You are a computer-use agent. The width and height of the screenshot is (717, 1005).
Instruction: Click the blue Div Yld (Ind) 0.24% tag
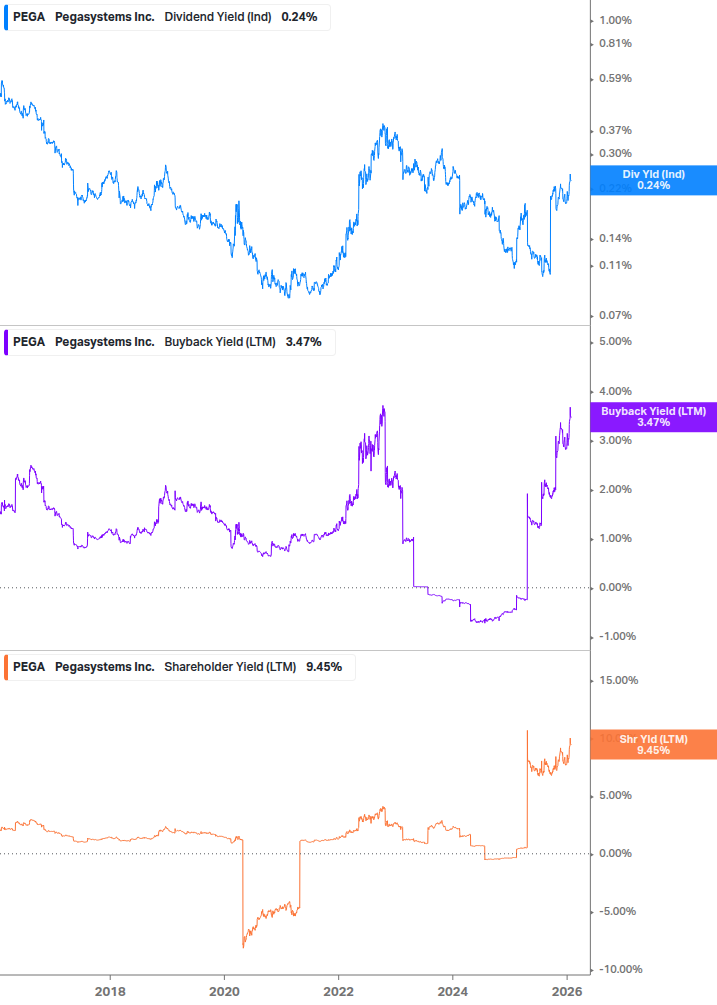pyautogui.click(x=654, y=180)
